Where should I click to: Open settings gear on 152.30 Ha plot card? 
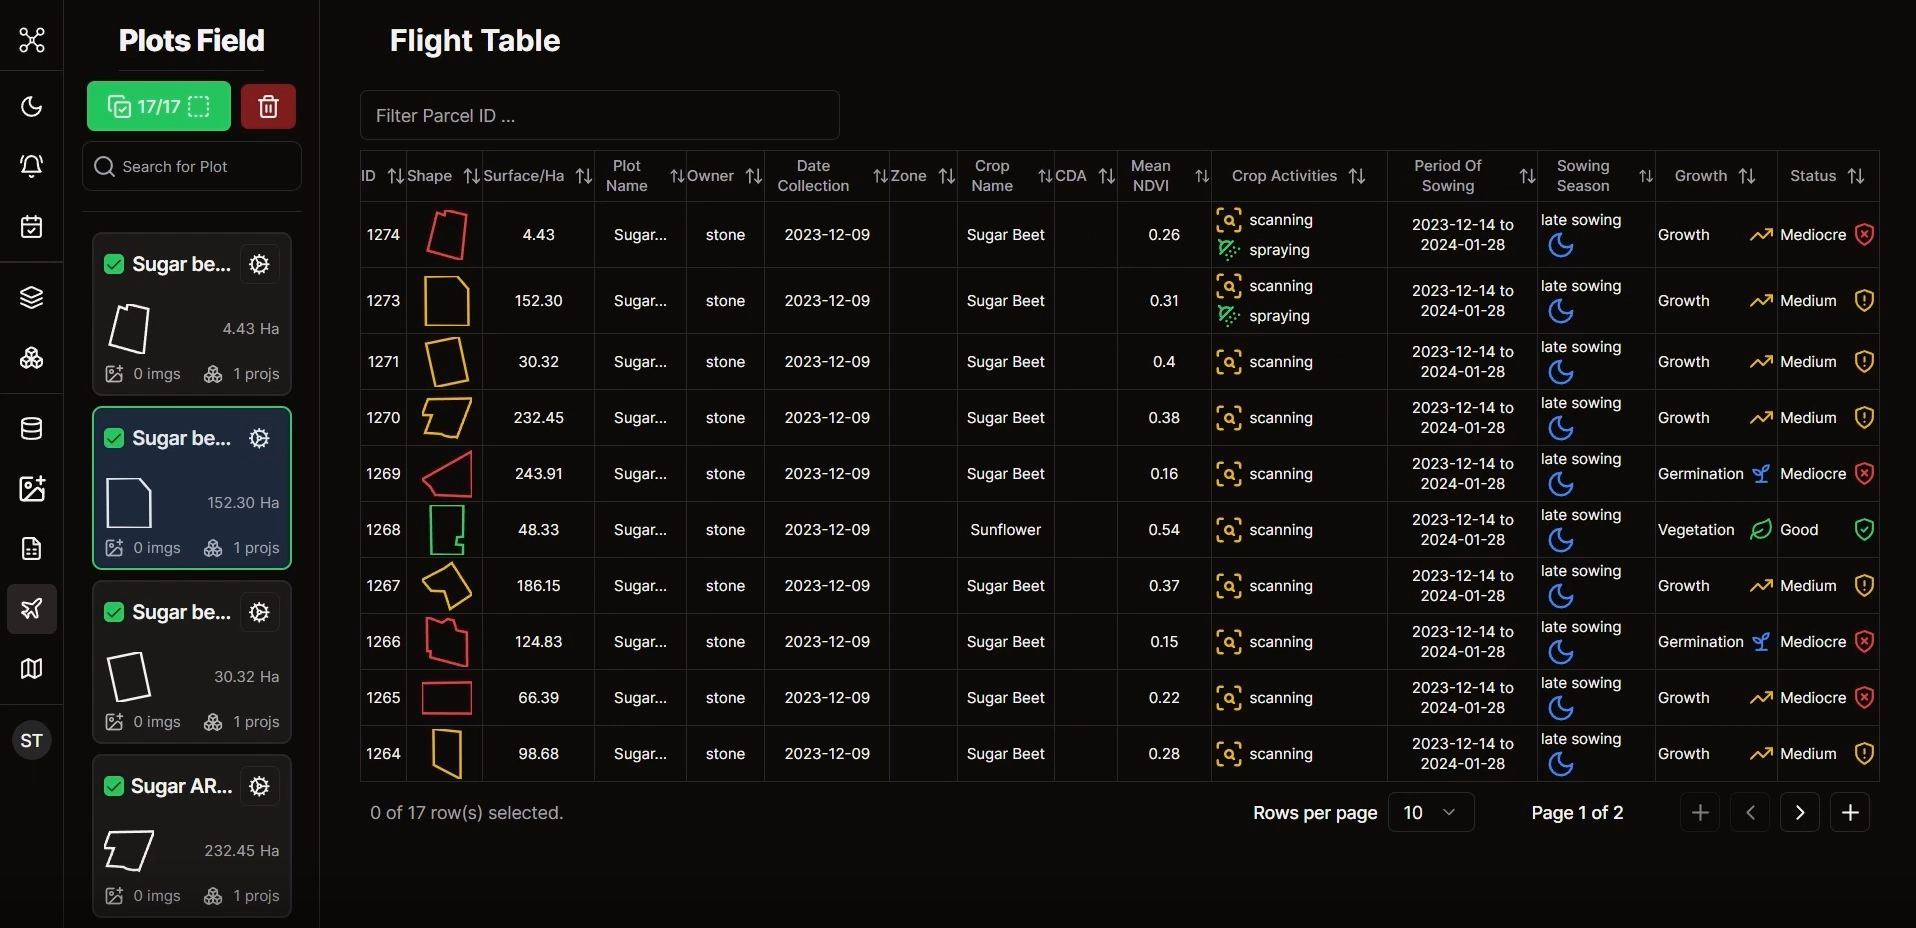(x=259, y=438)
